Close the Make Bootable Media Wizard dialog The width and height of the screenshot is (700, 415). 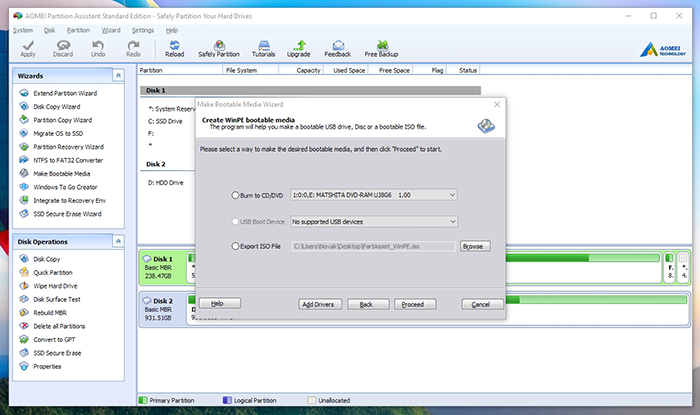(497, 104)
